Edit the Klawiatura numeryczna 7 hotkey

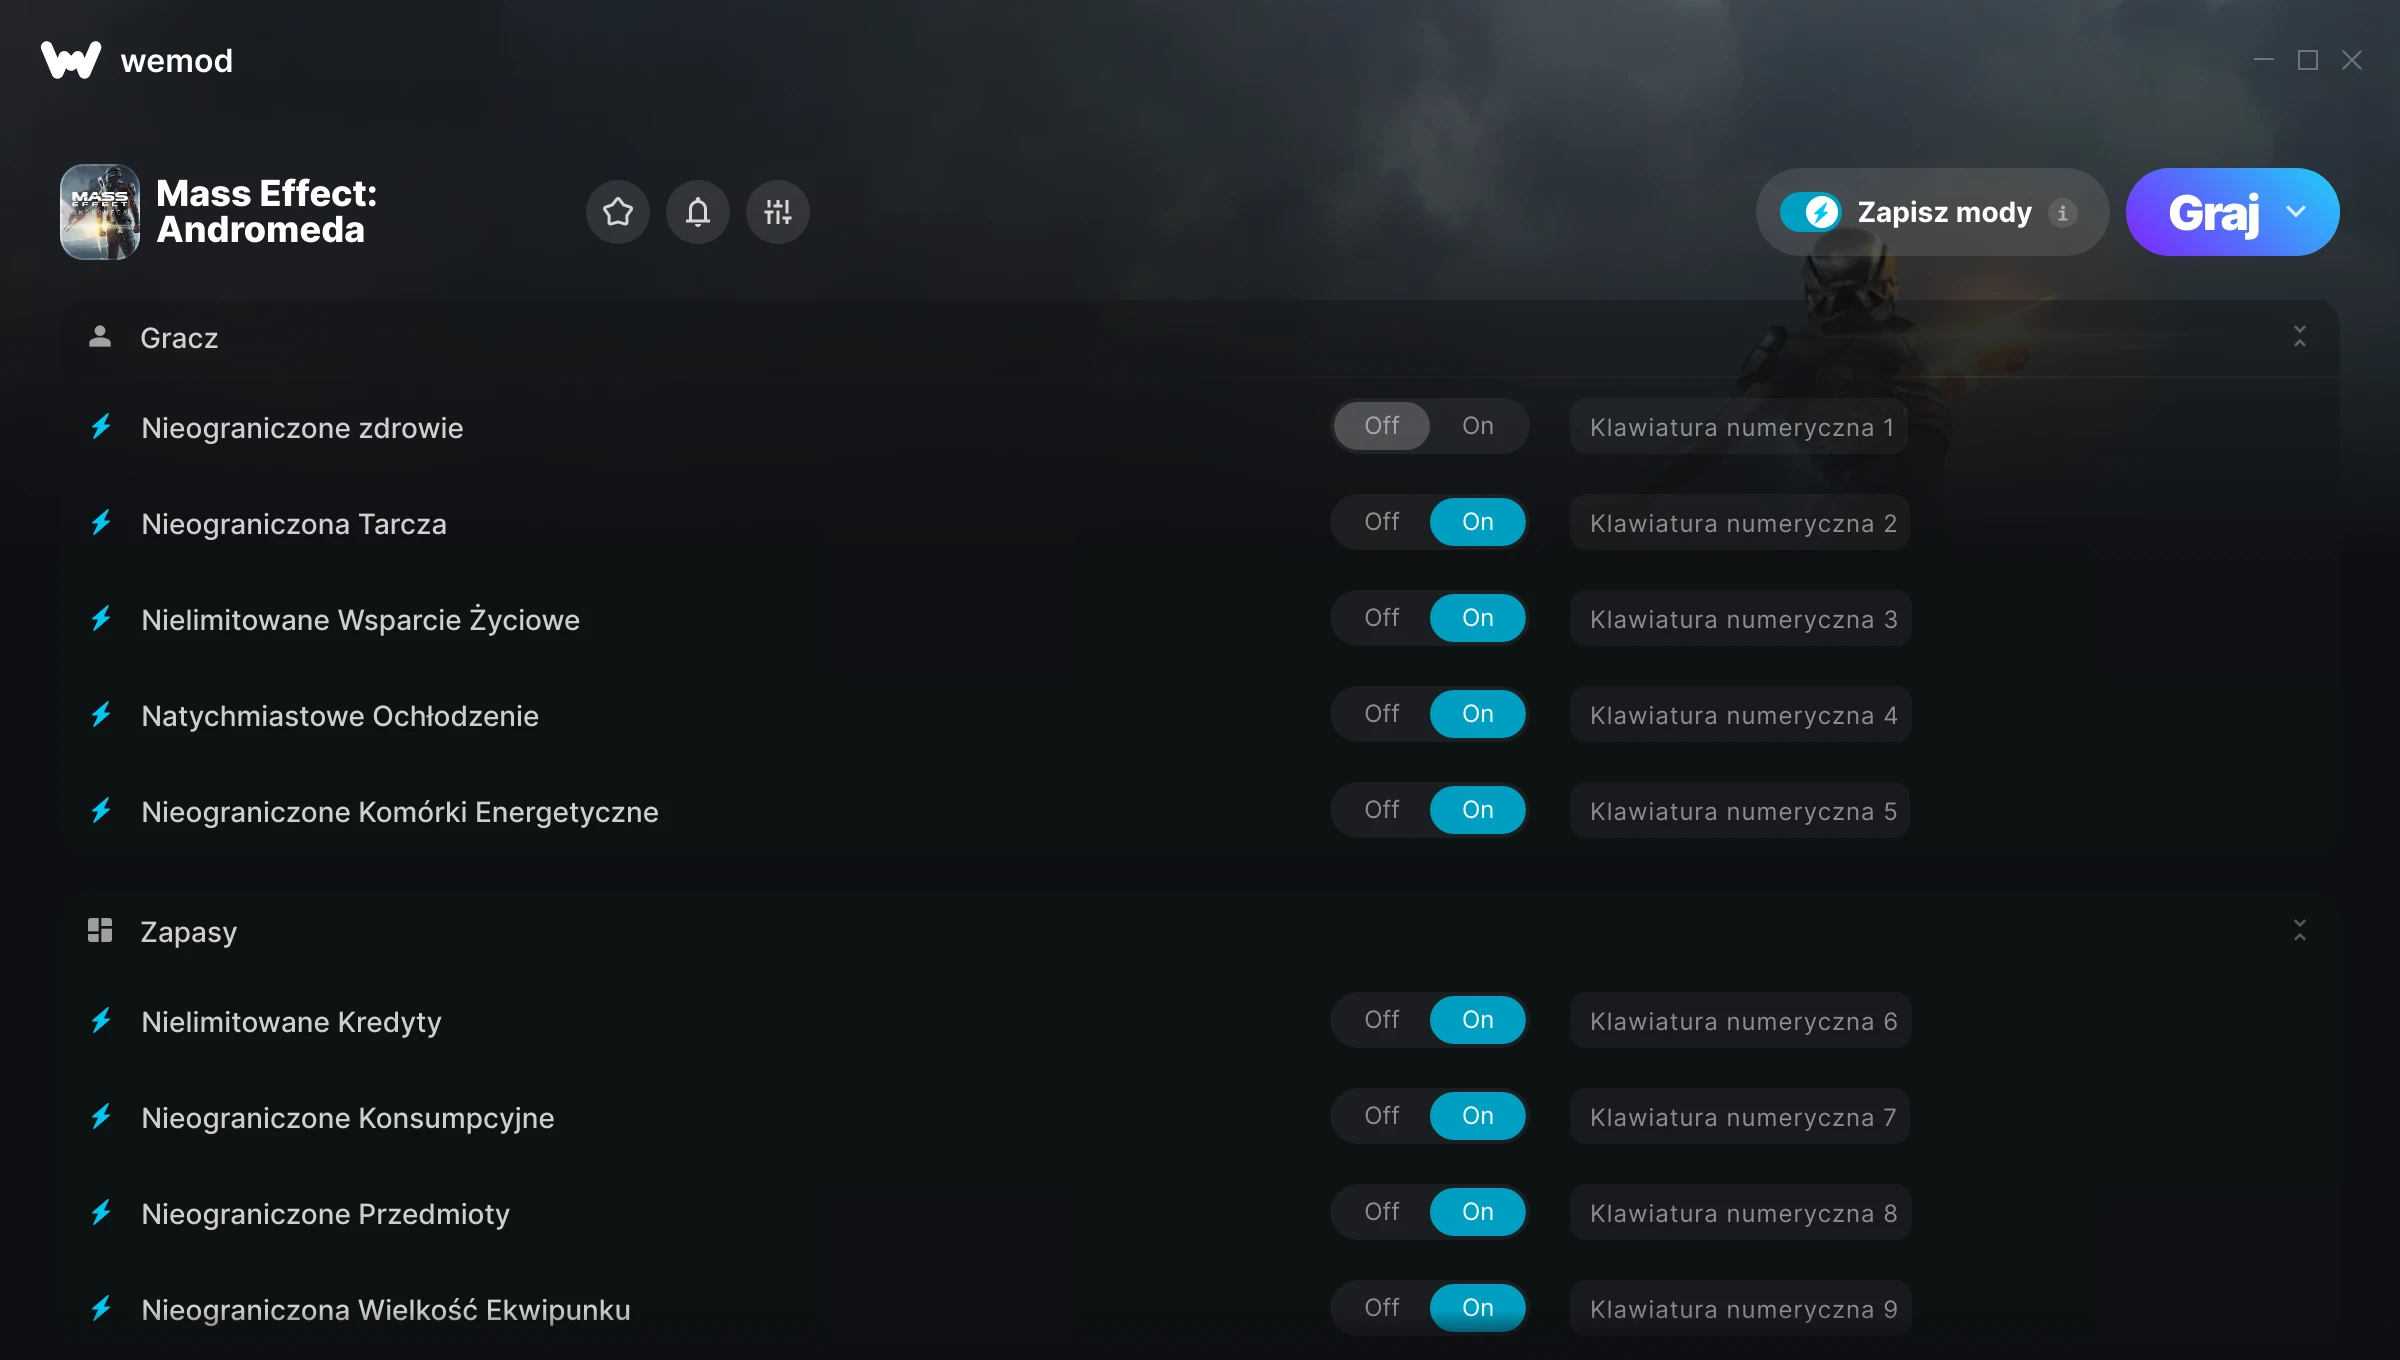click(1741, 1117)
